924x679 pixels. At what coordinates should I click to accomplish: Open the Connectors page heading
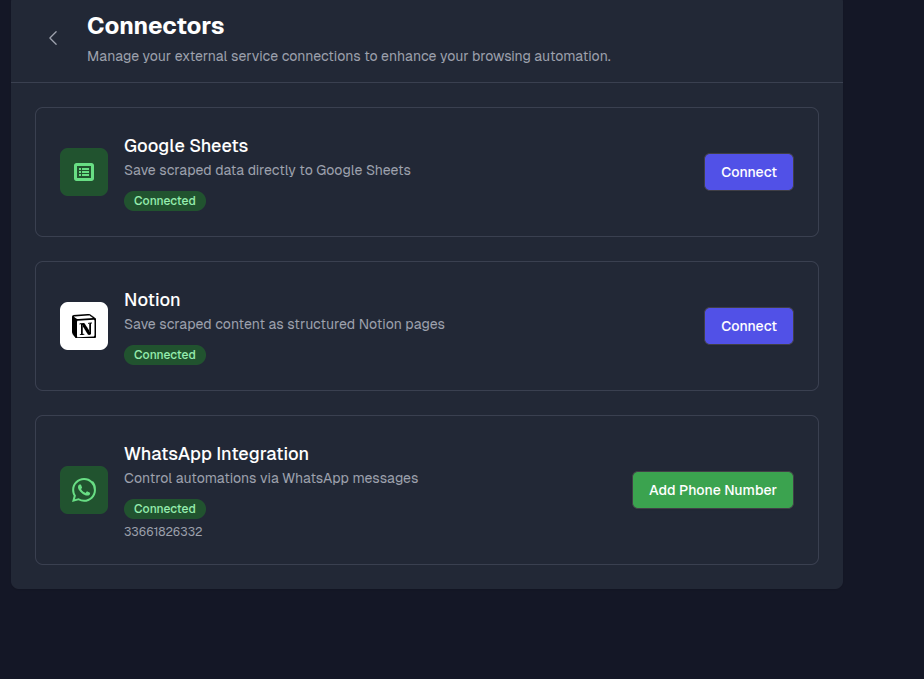[155, 25]
